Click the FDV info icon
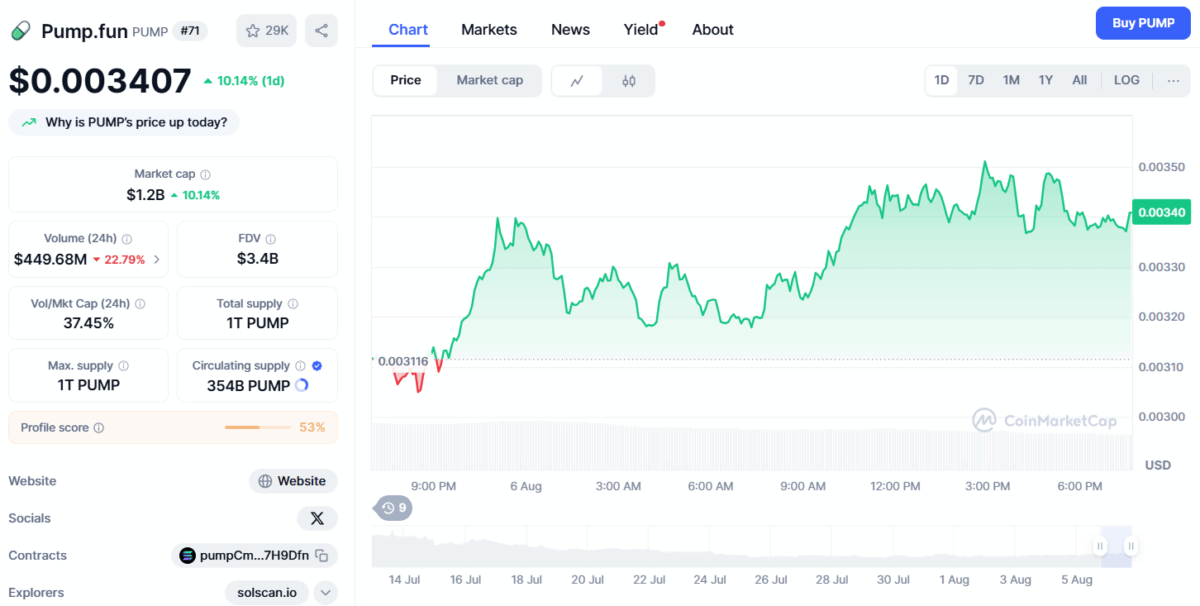This screenshot has height=606, width=1200. [x=271, y=239]
